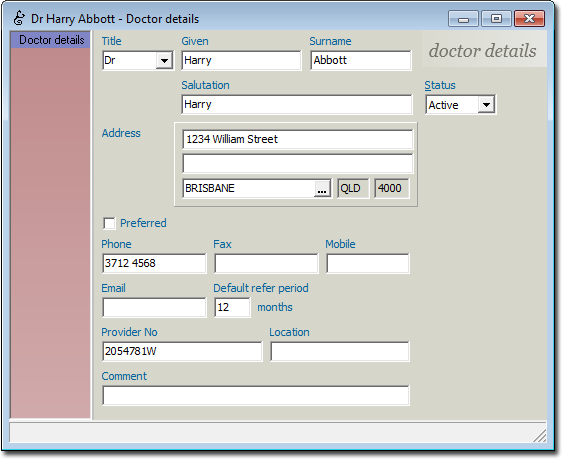This screenshot has width=562, height=459.
Task: Focus the Salutation text box
Action: (297, 105)
